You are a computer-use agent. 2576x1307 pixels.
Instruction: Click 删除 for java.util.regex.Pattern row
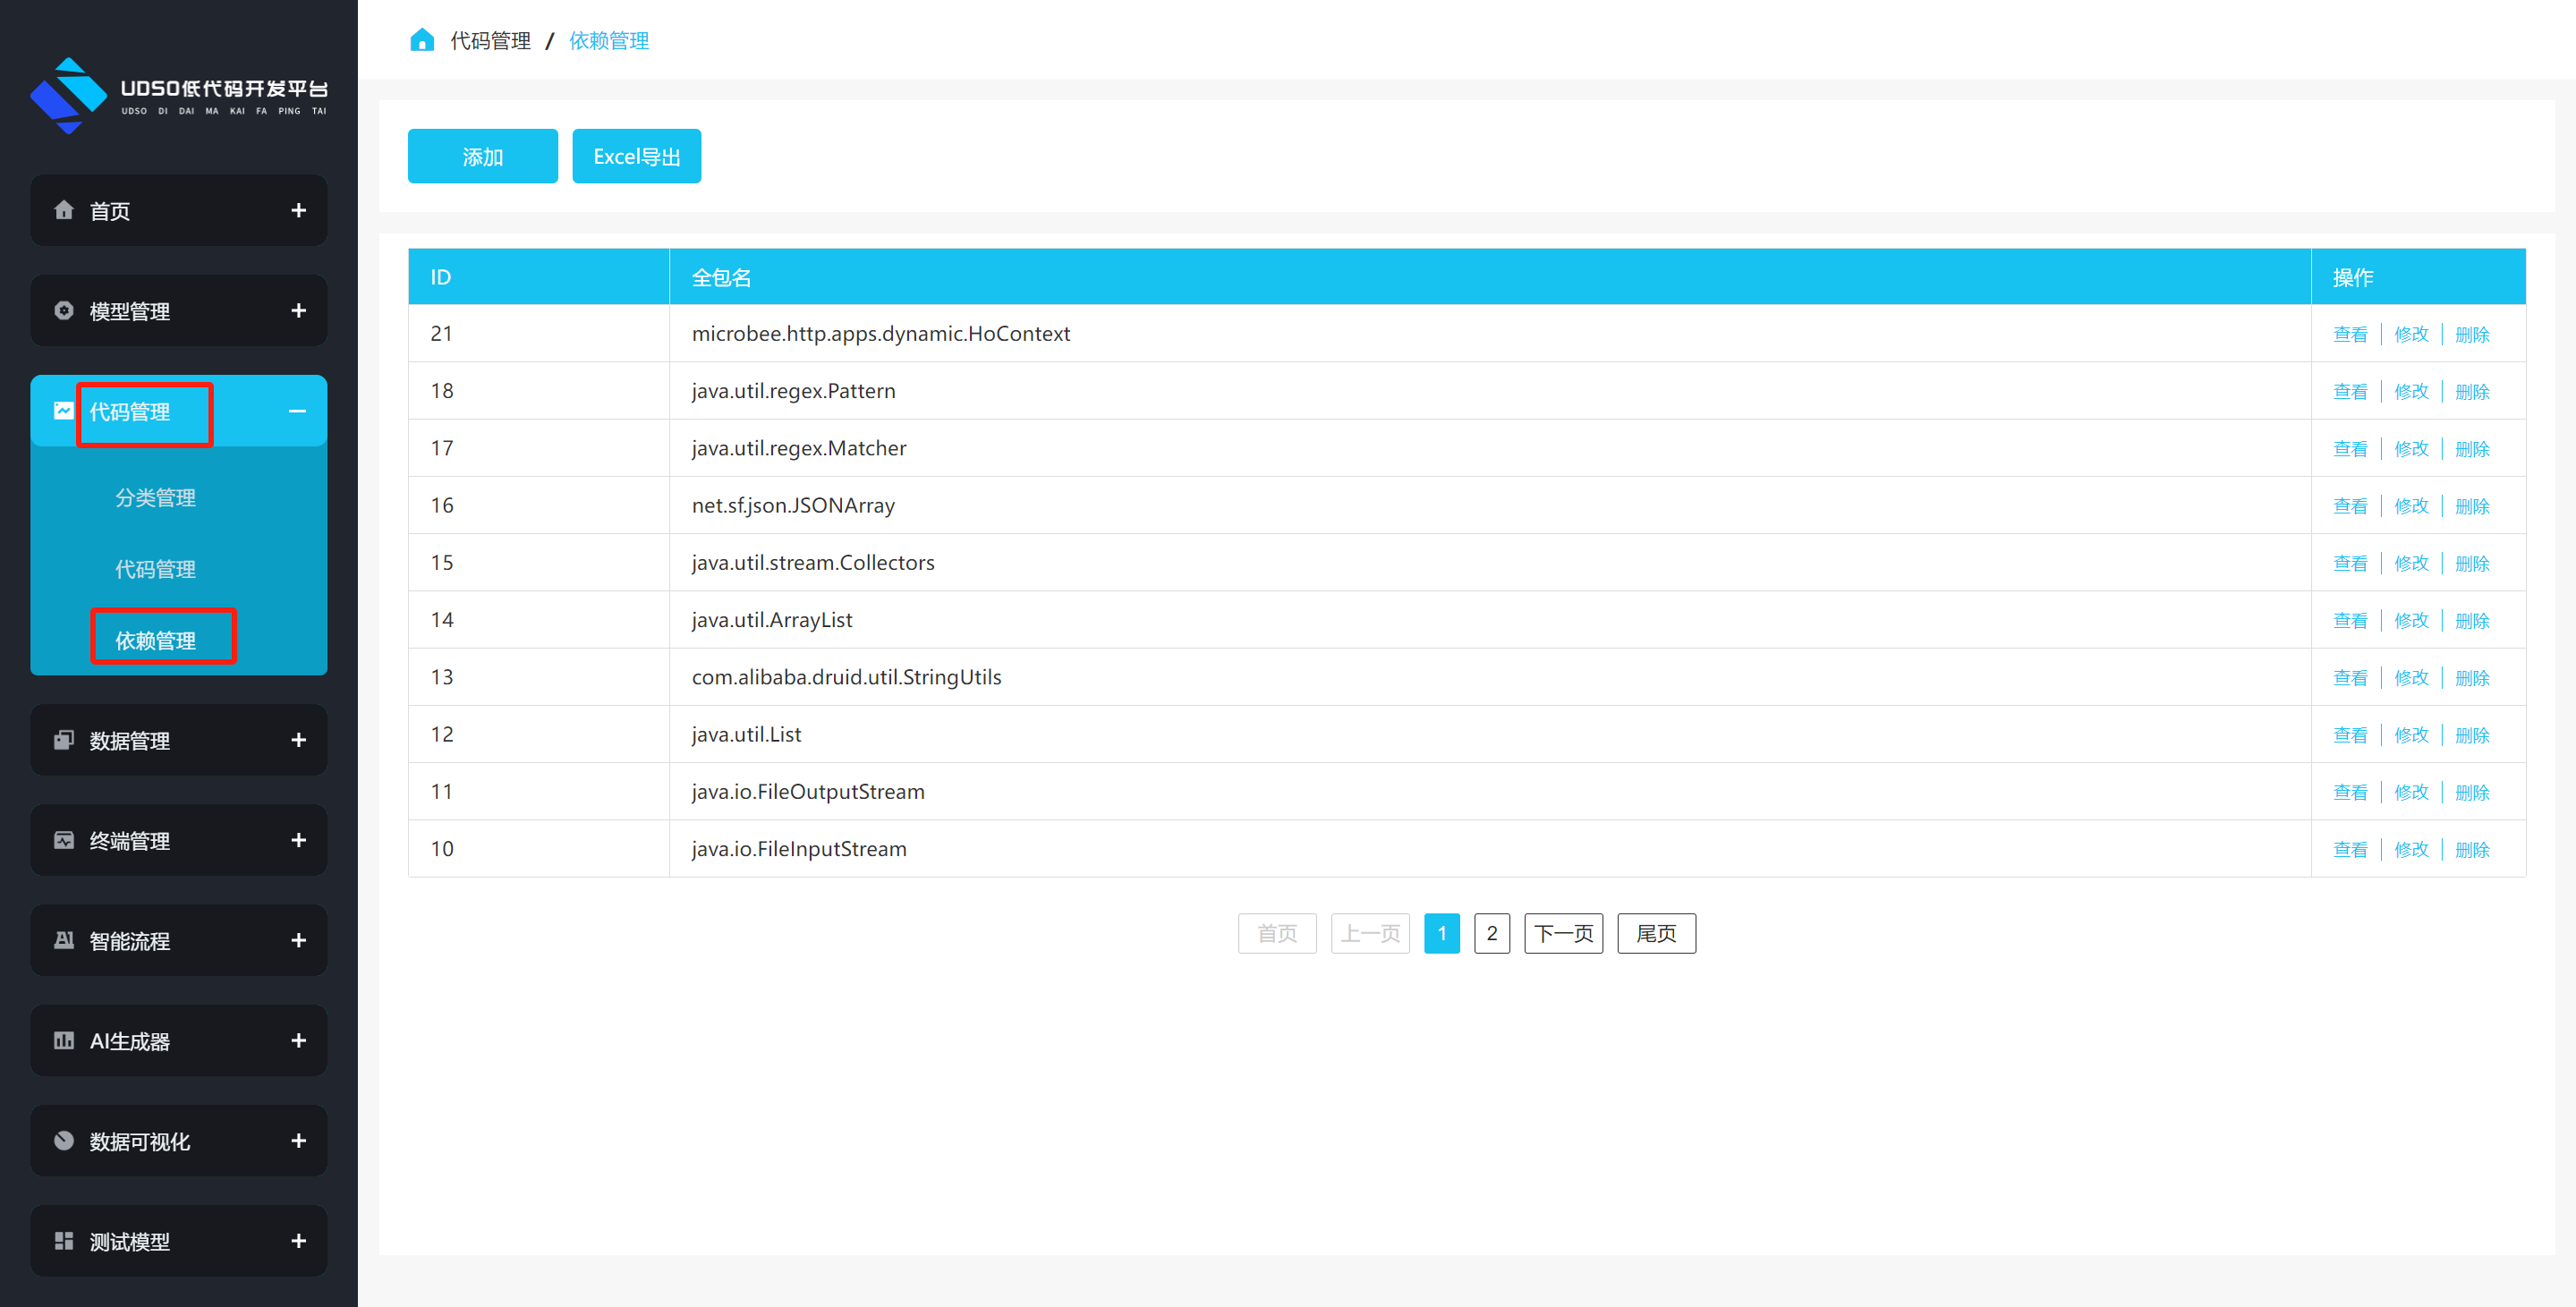coord(2471,392)
